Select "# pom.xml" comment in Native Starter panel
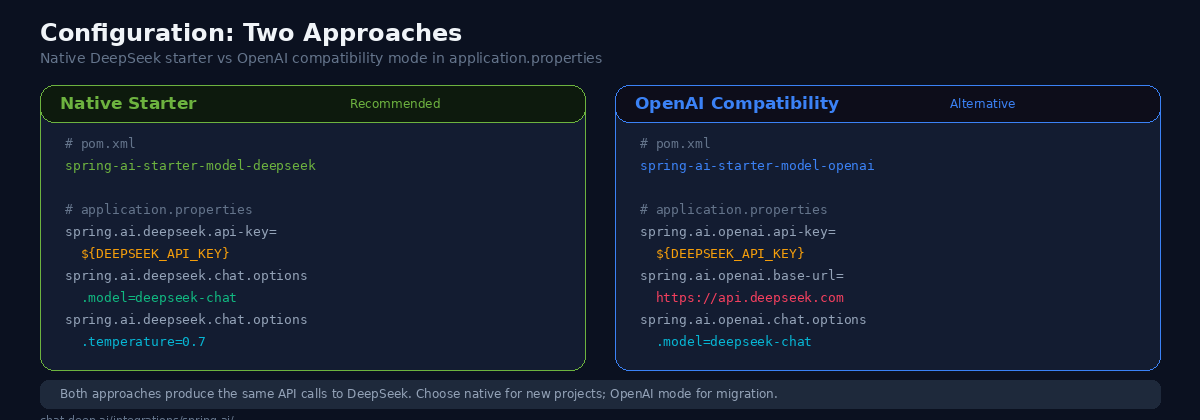Image resolution: width=1200 pixels, height=420 pixels. 100,144
